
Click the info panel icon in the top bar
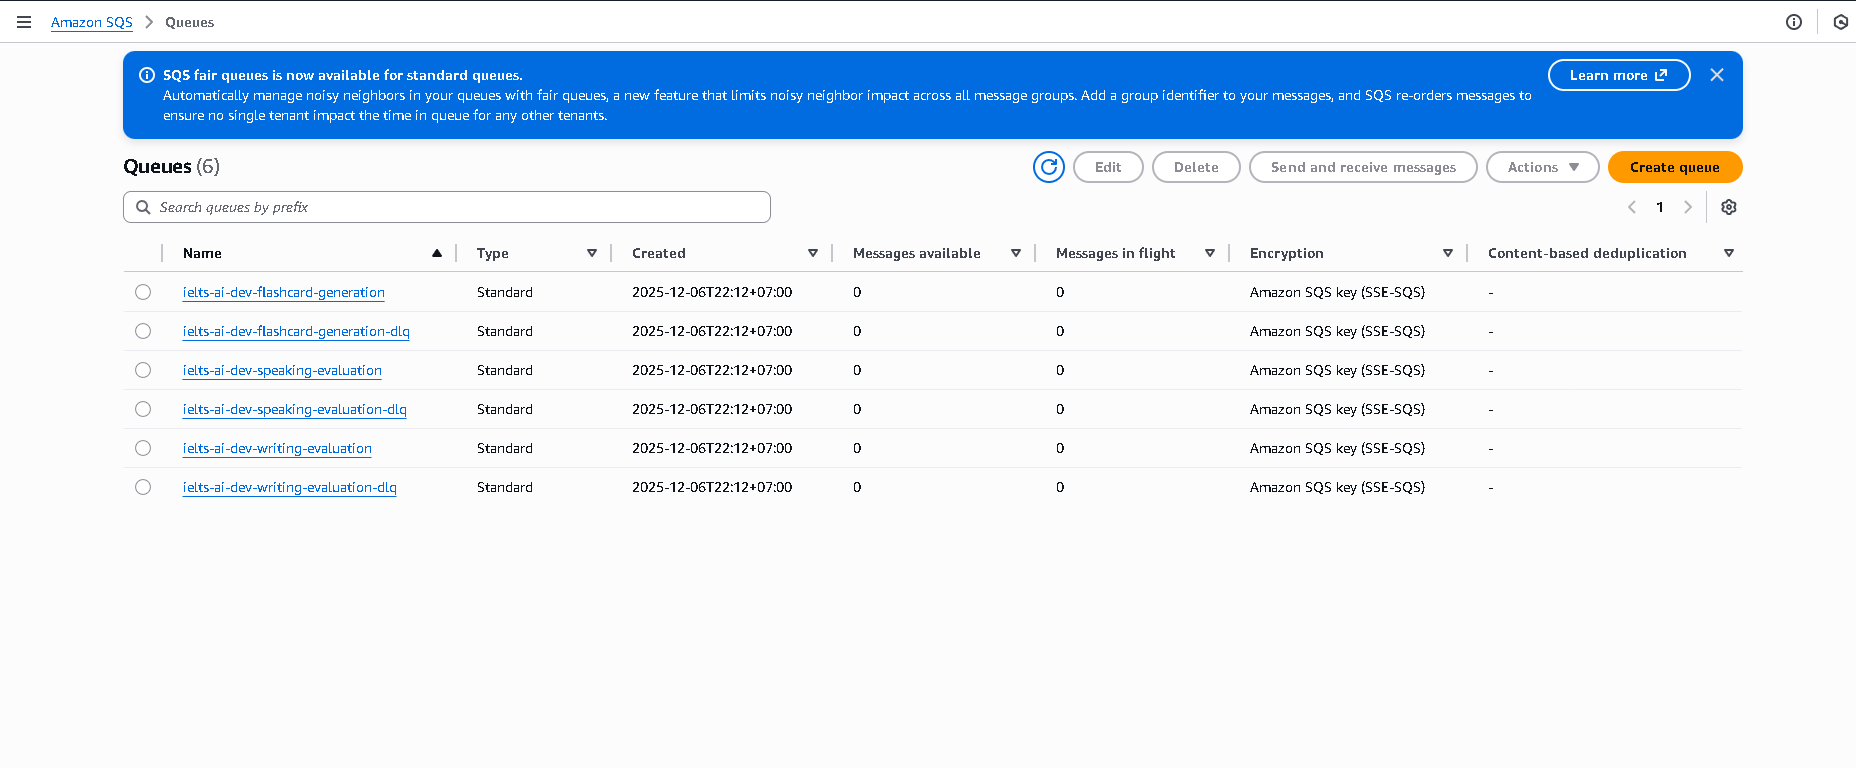(1793, 22)
